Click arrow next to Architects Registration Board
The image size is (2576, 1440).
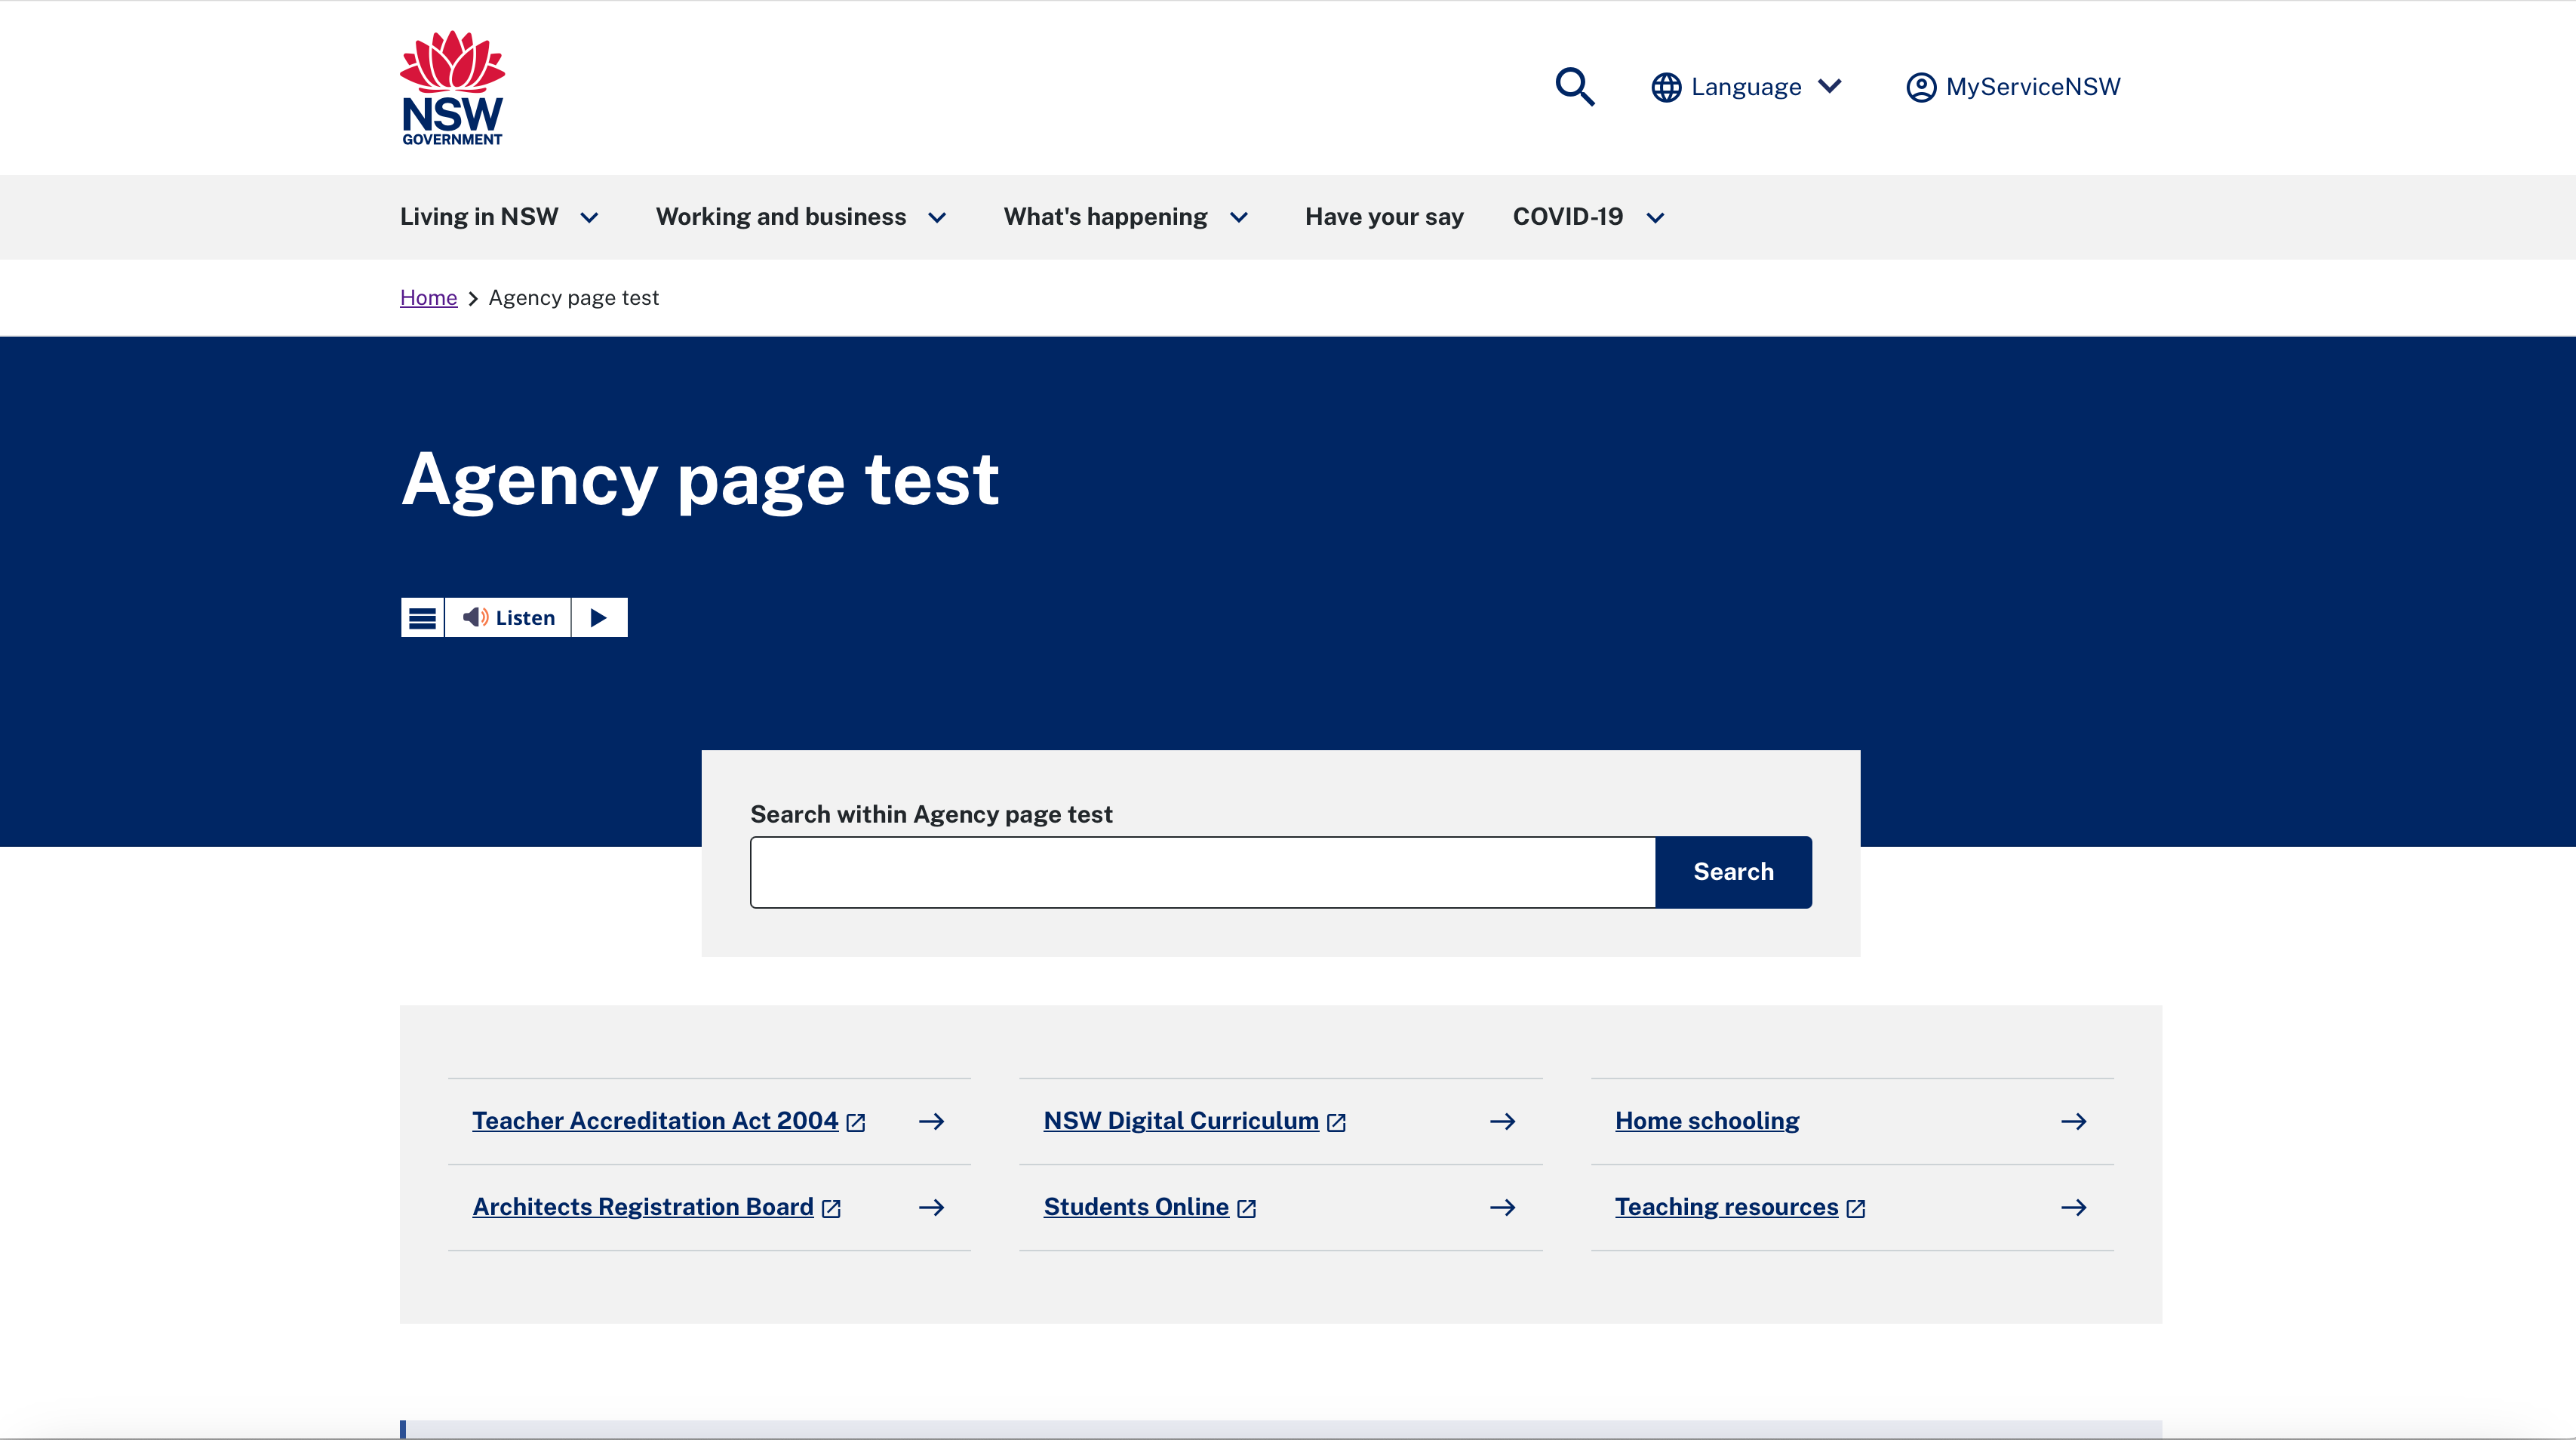931,1207
